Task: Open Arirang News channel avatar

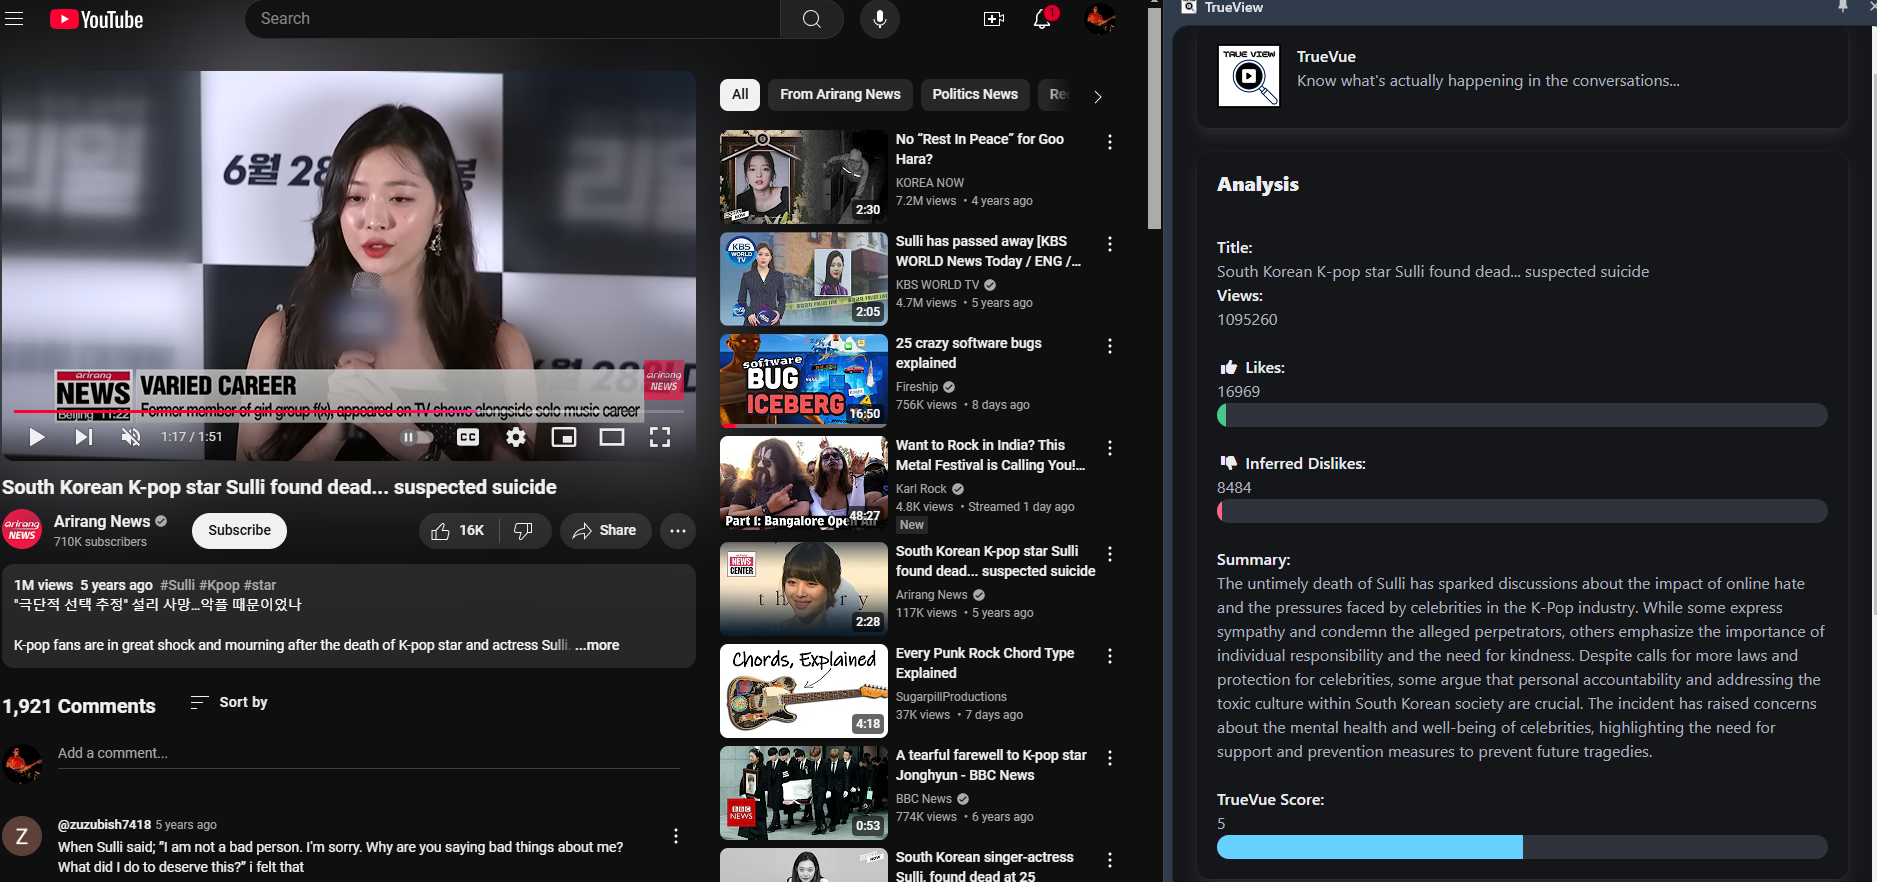Action: click(22, 530)
